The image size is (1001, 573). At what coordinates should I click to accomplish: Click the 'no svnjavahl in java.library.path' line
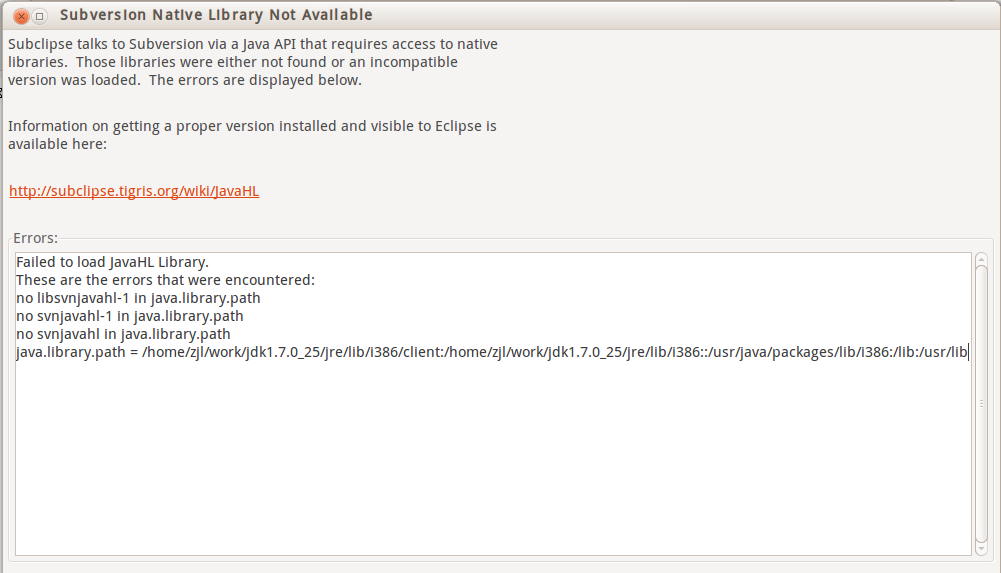click(123, 334)
